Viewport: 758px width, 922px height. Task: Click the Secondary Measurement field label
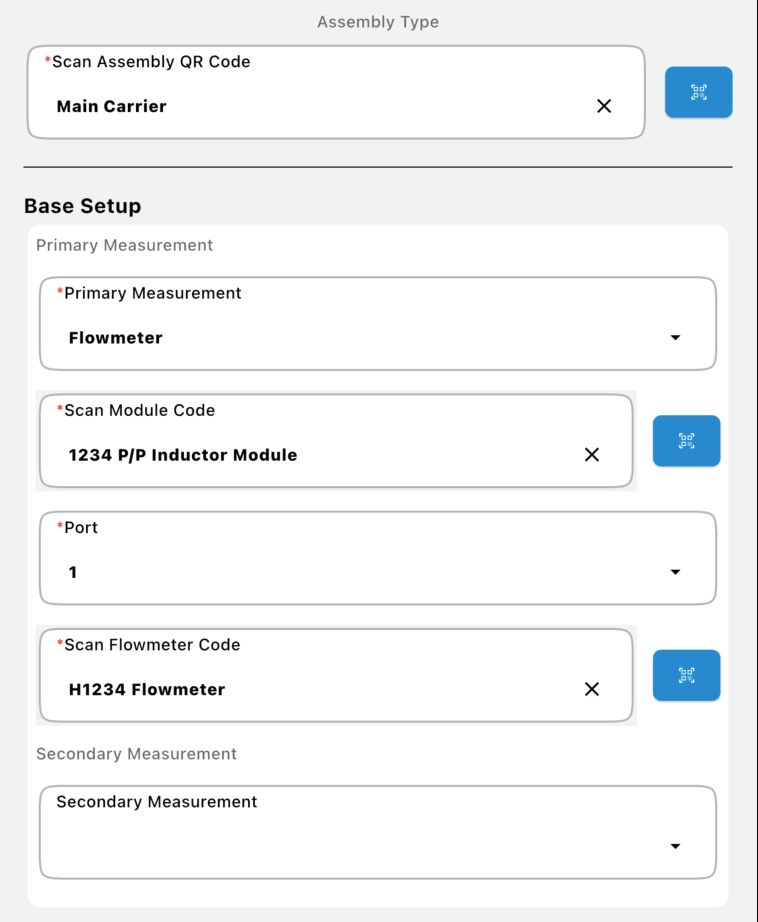tap(157, 802)
